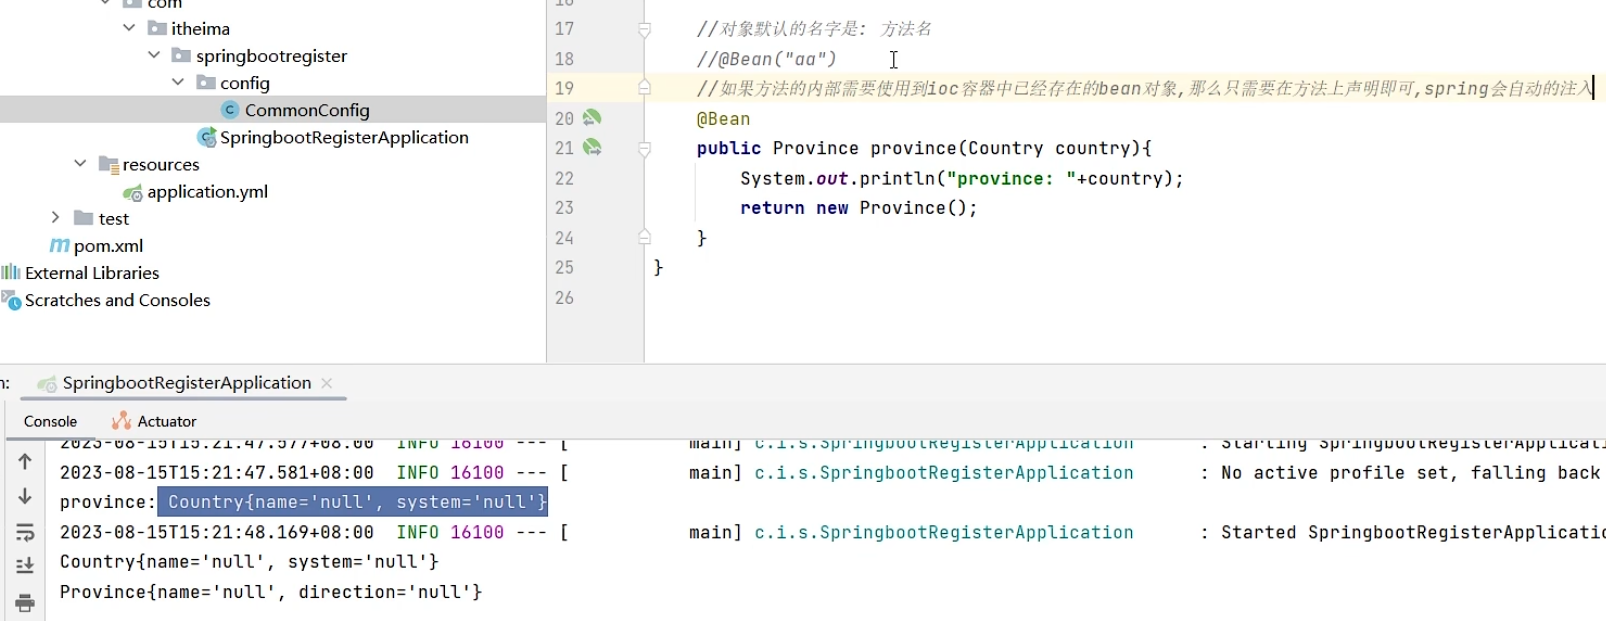This screenshot has height=621, width=1606.
Task: Click the up arrow in the console toolbar
Action: [25, 461]
